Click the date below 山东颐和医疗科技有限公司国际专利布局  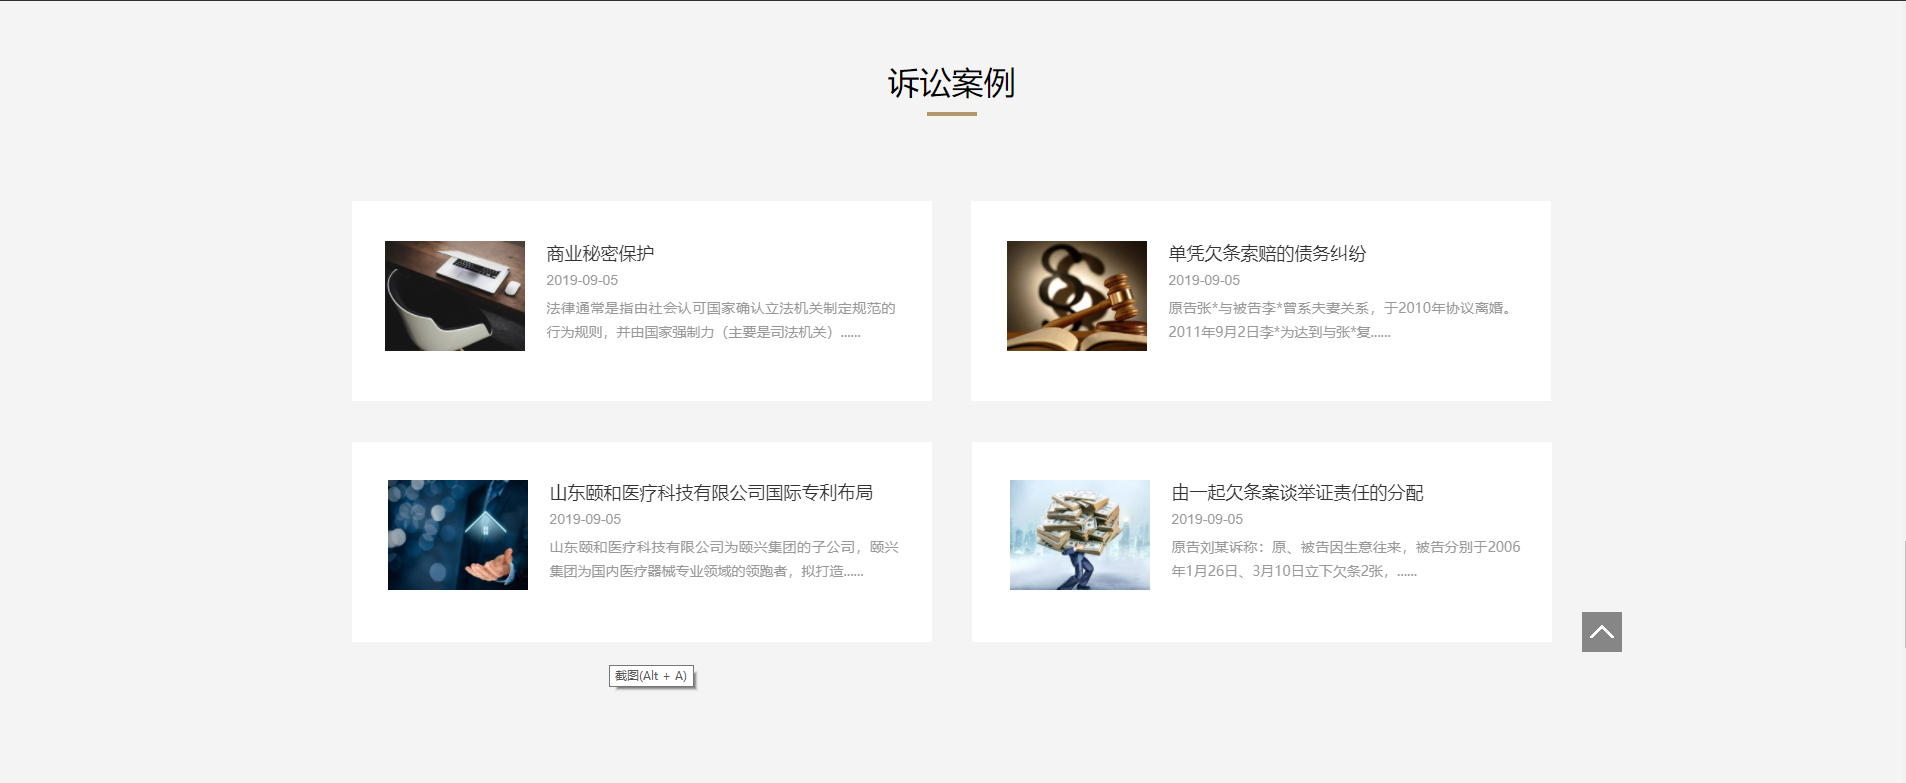click(585, 520)
